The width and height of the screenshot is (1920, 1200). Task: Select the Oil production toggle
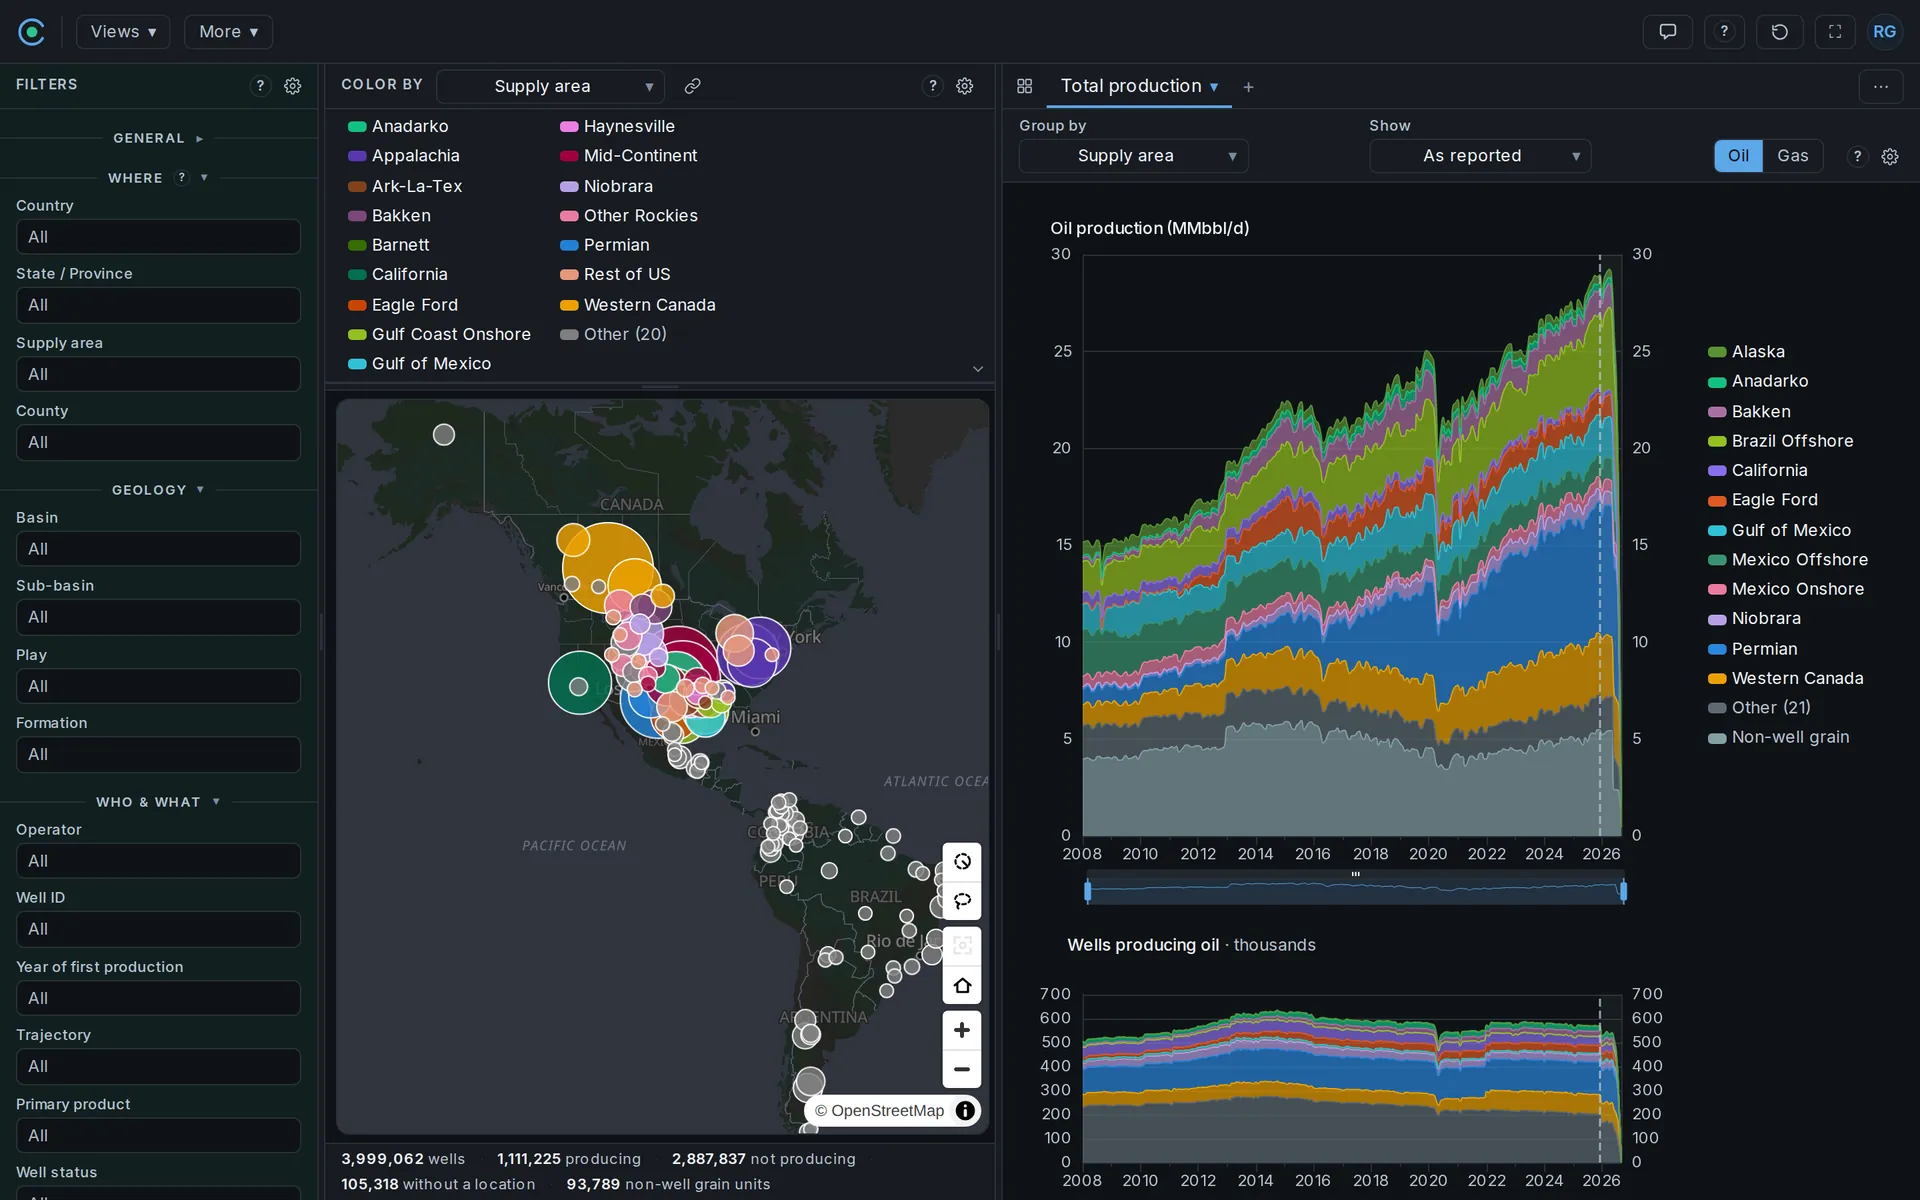[1738, 156]
